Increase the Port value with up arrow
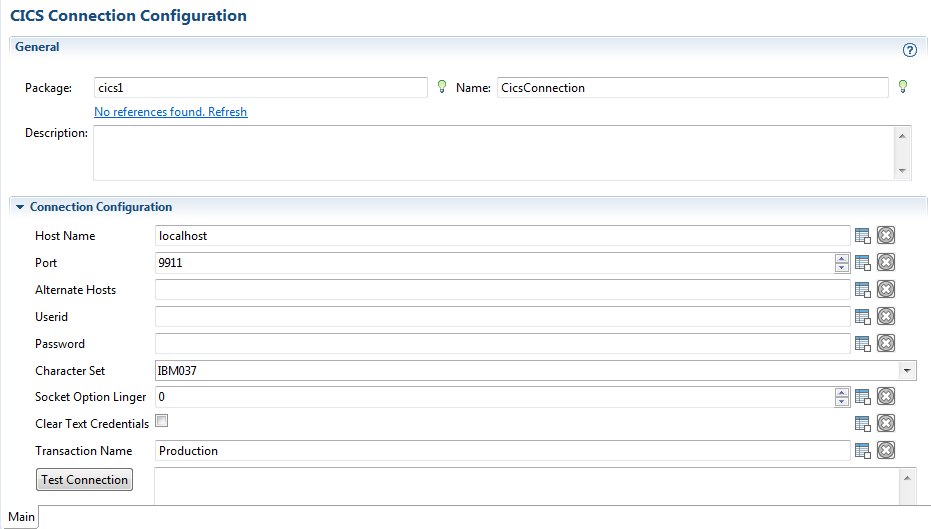This screenshot has height=529, width=931. click(841, 258)
